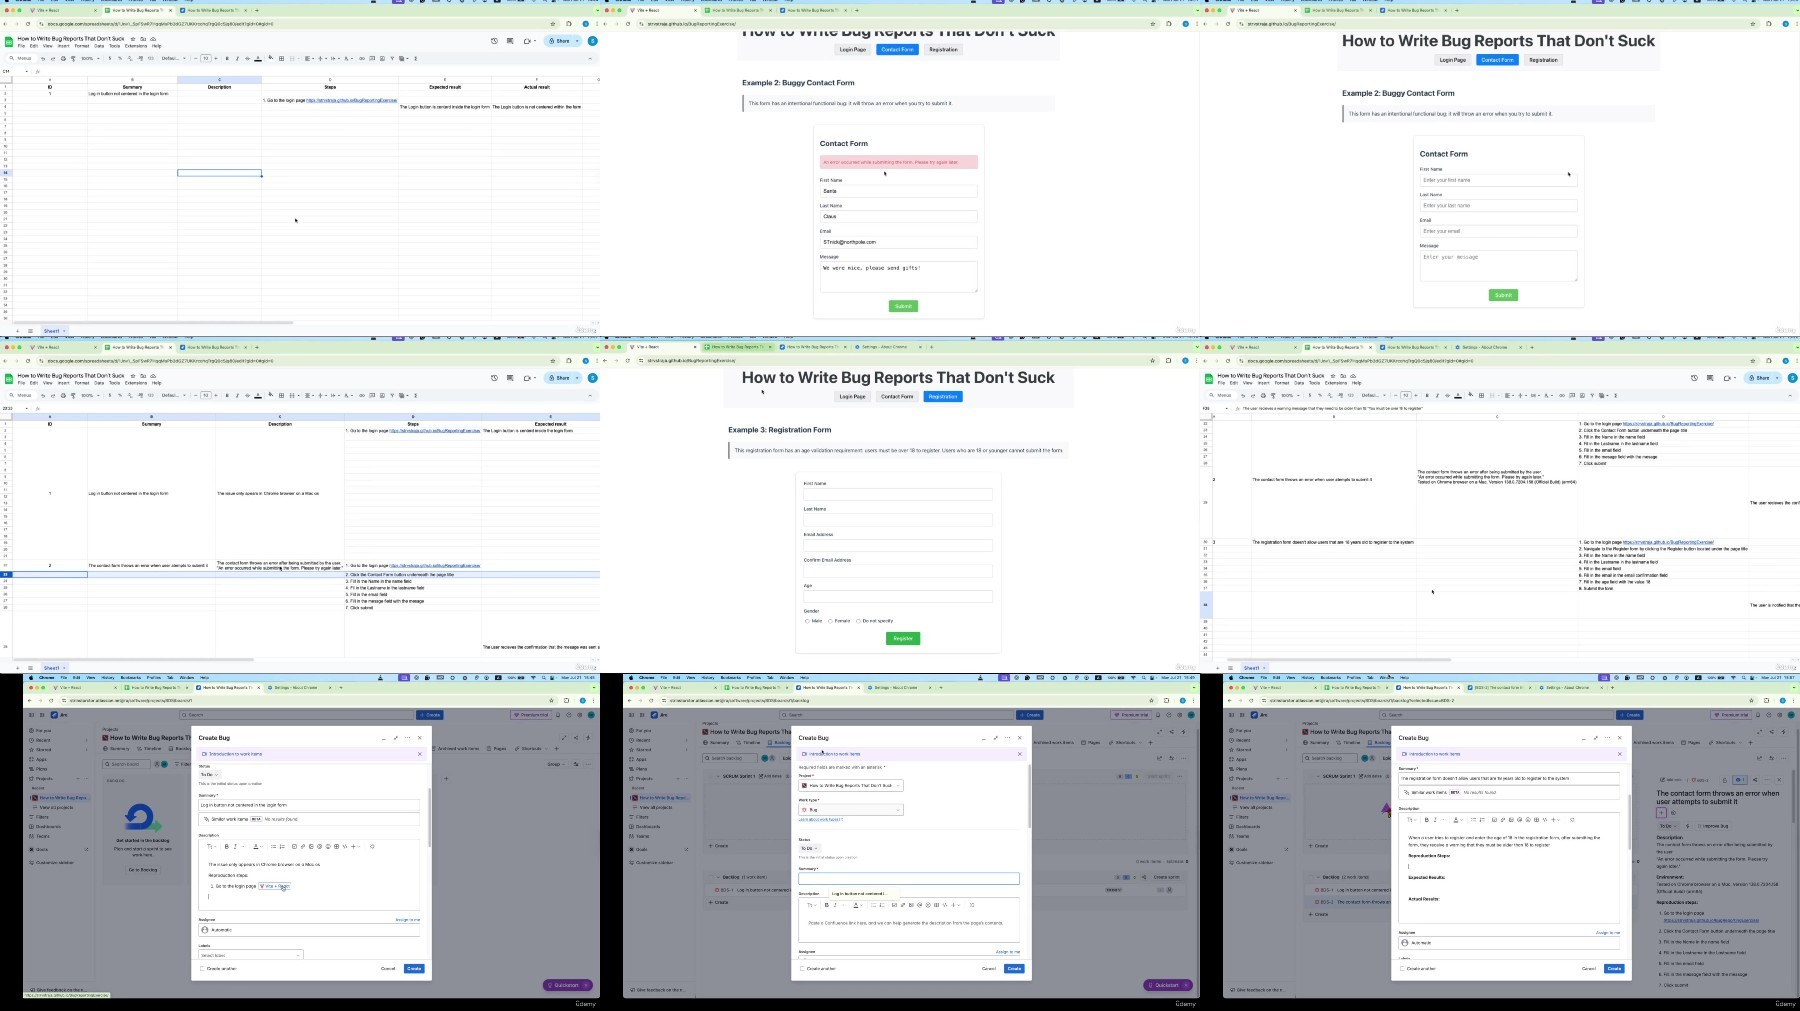Select the Female gender radio button
The width and height of the screenshot is (1800, 1011).
click(x=831, y=621)
